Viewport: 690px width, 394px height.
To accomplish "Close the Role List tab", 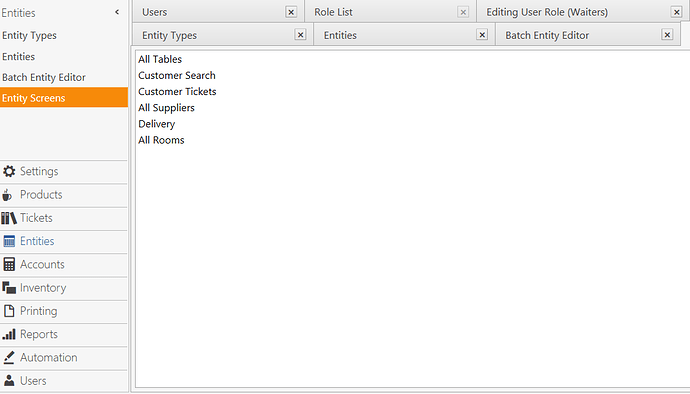I will [x=463, y=12].
